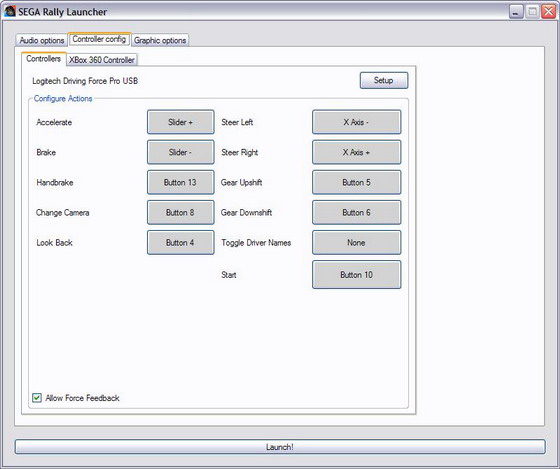The image size is (560, 469).
Task: Change Gear Upshift binding, Button 5
Action: (356, 182)
